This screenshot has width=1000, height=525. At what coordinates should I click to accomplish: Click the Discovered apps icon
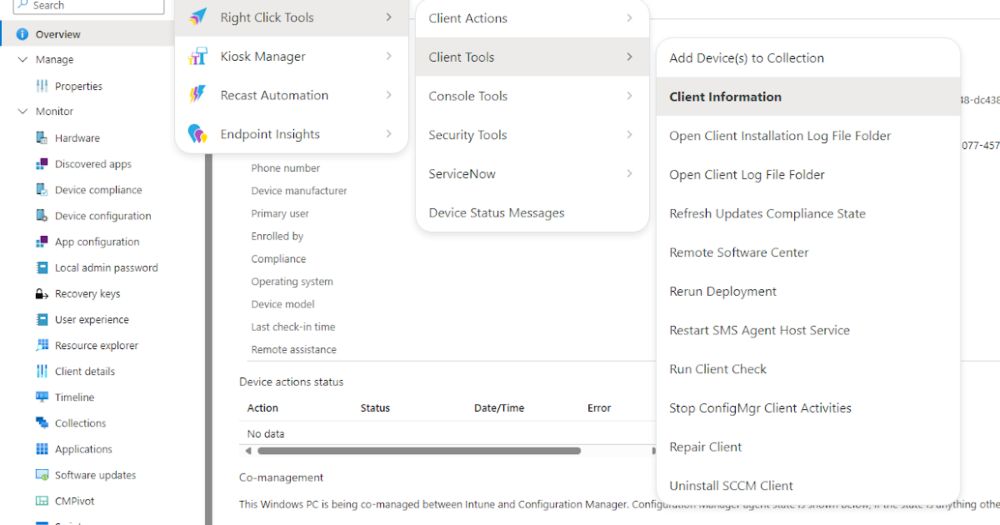point(42,164)
